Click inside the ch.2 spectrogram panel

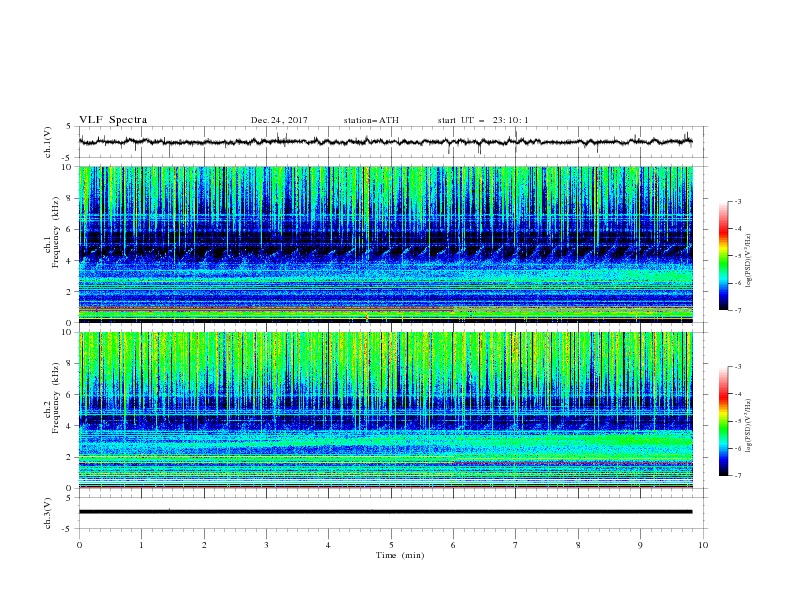click(385, 410)
